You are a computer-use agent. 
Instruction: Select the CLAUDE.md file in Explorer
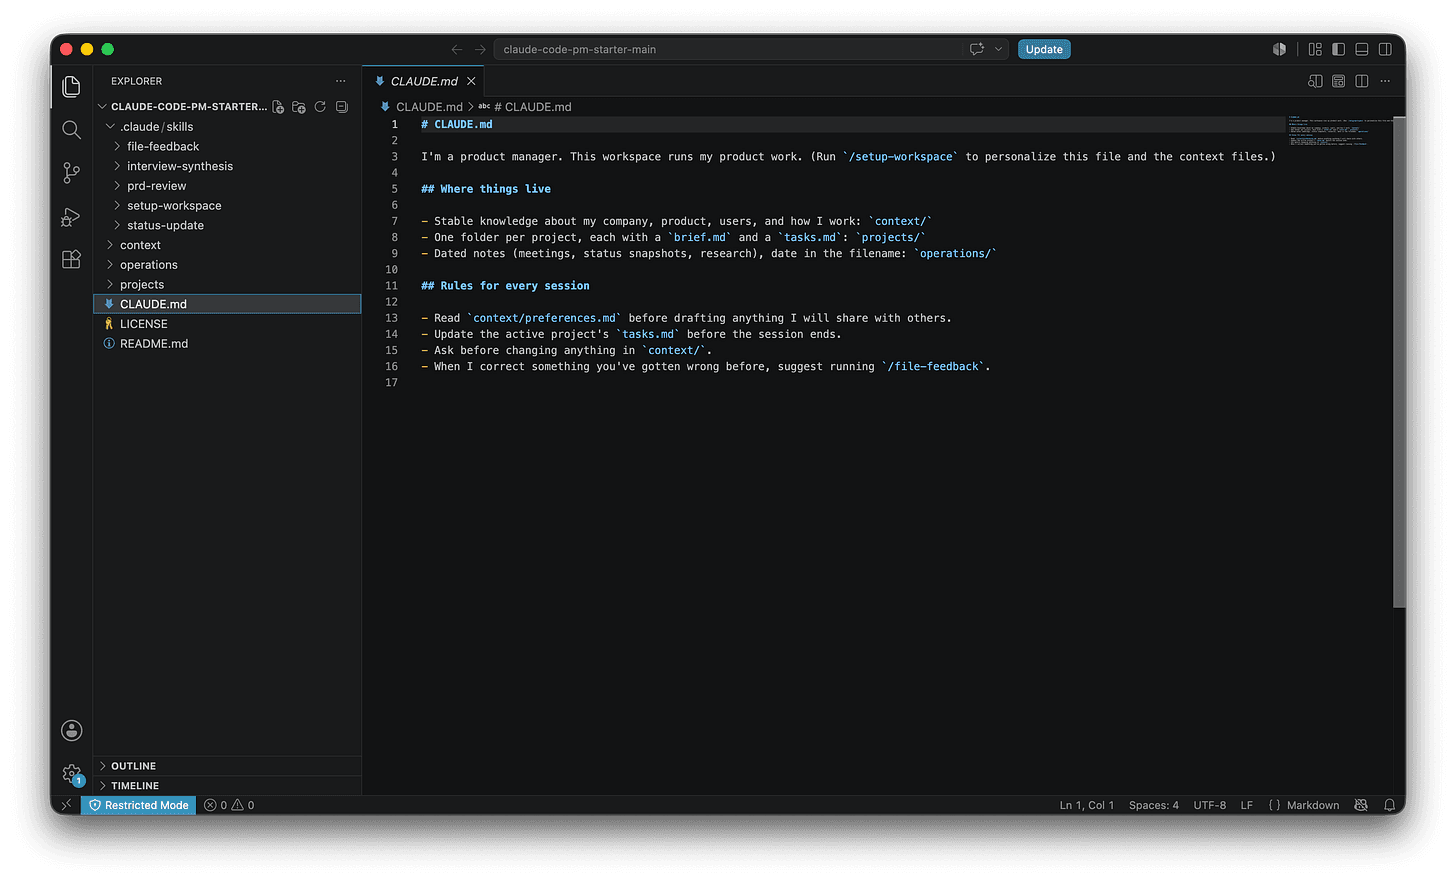[x=227, y=304]
